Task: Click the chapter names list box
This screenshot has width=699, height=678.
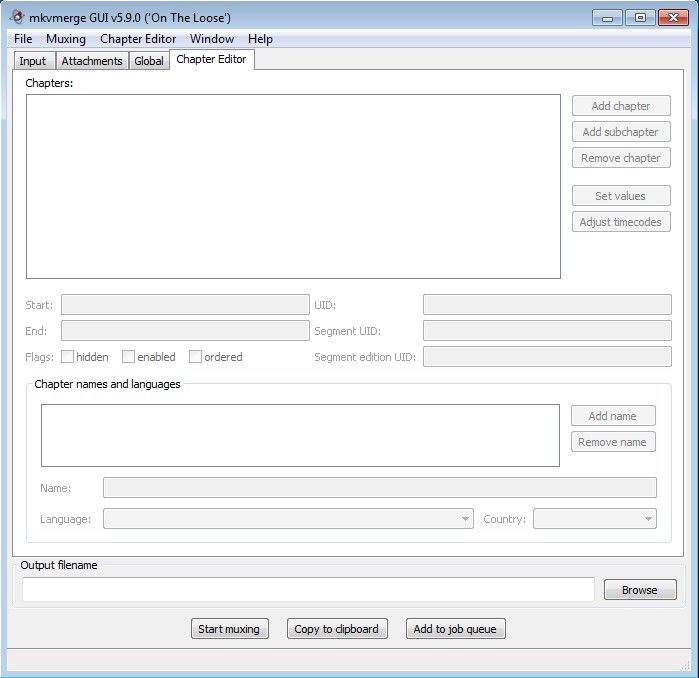Action: click(300, 436)
